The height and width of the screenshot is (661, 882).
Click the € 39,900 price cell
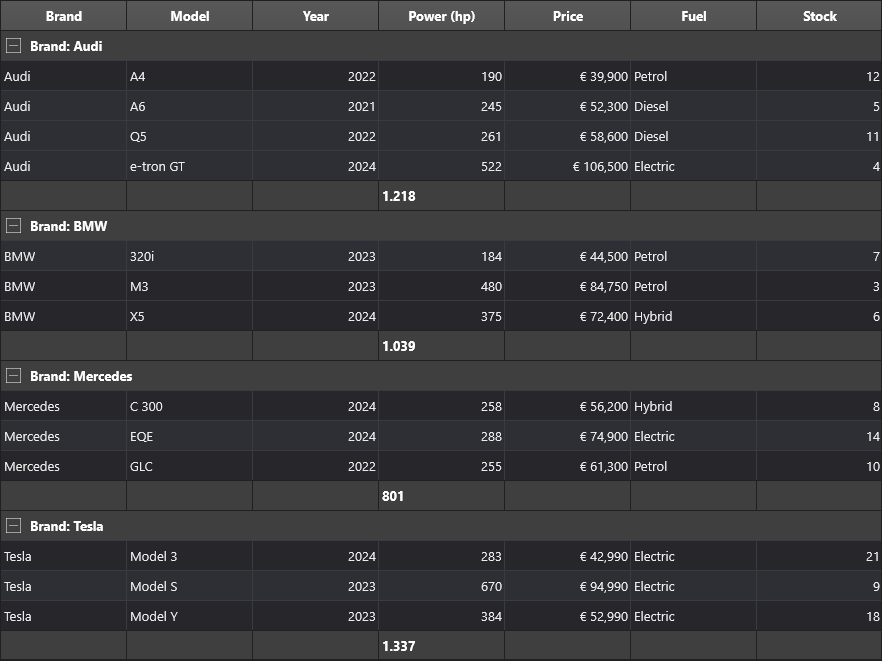click(568, 76)
